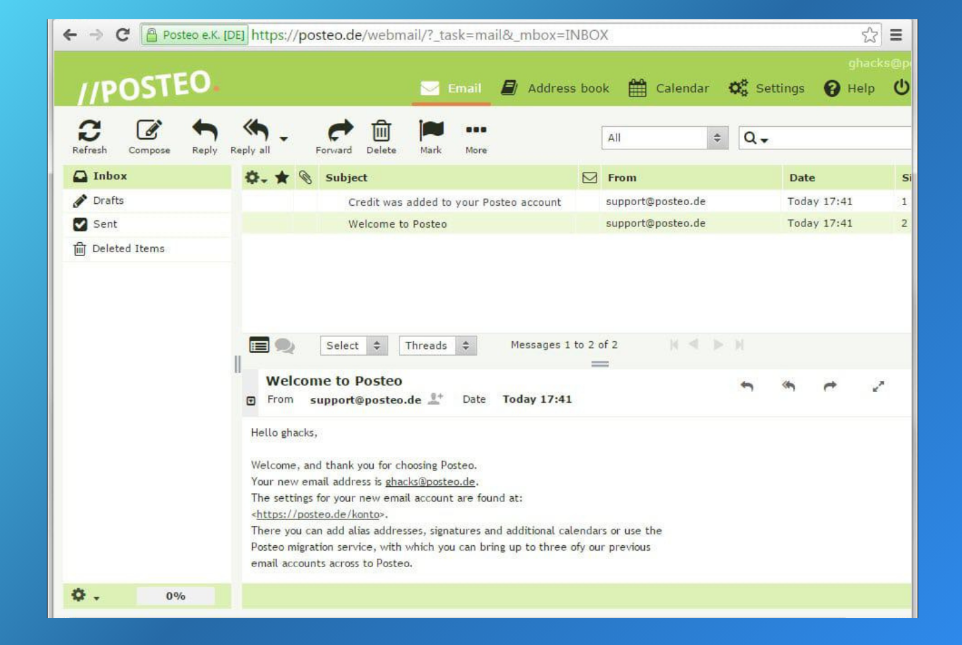Viewport: 962px width, 645px height.
Task: Click the //POSTEO logo
Action: [x=147, y=87]
